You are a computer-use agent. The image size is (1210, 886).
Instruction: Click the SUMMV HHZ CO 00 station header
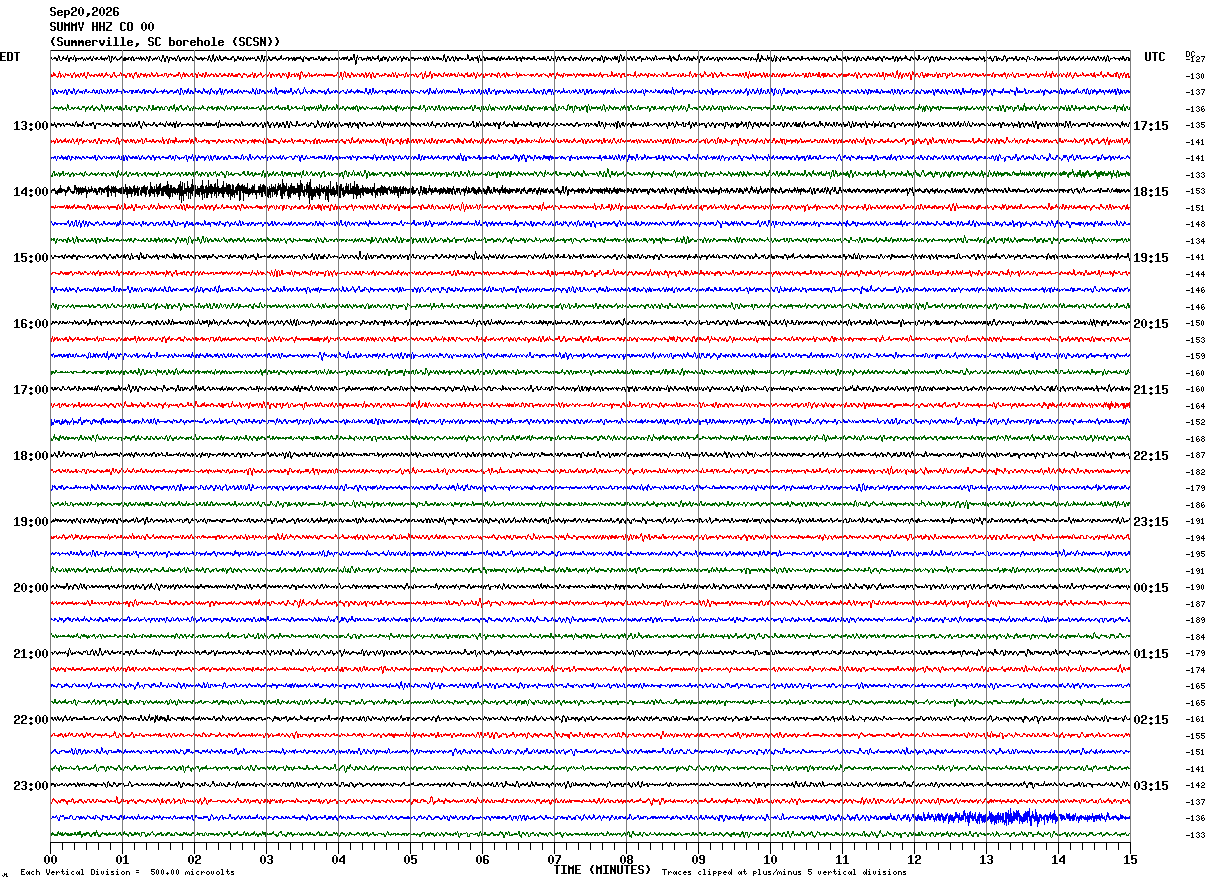pos(102,27)
